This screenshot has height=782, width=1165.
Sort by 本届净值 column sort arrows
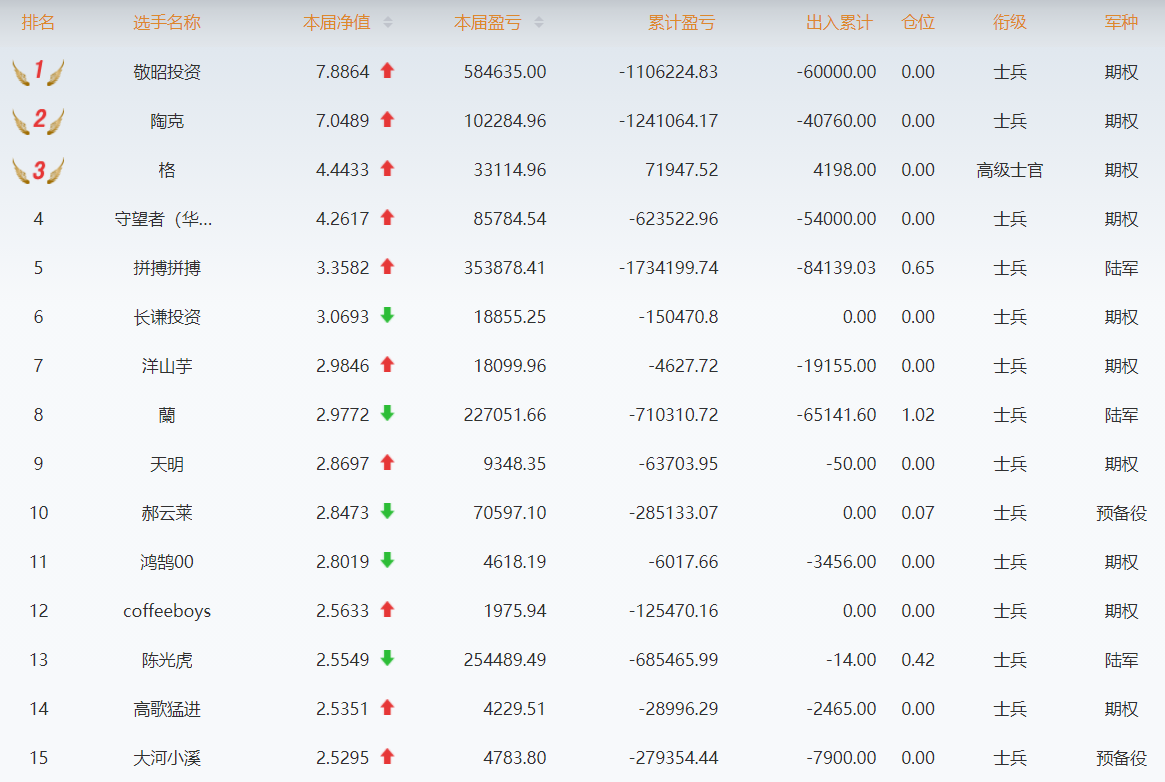388,23
